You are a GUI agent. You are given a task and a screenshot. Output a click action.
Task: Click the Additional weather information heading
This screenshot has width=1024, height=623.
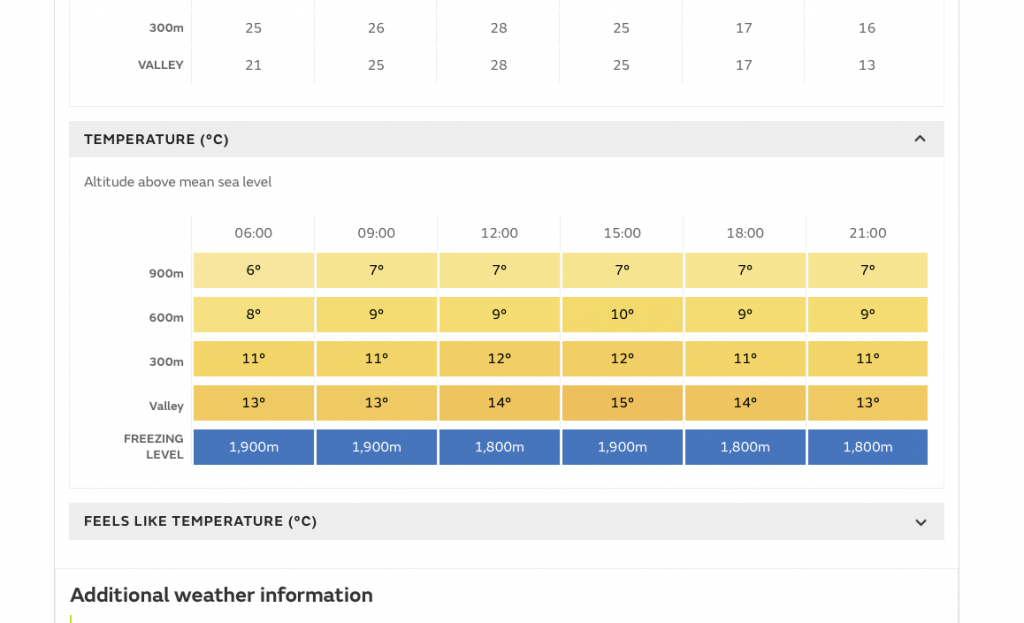221,595
